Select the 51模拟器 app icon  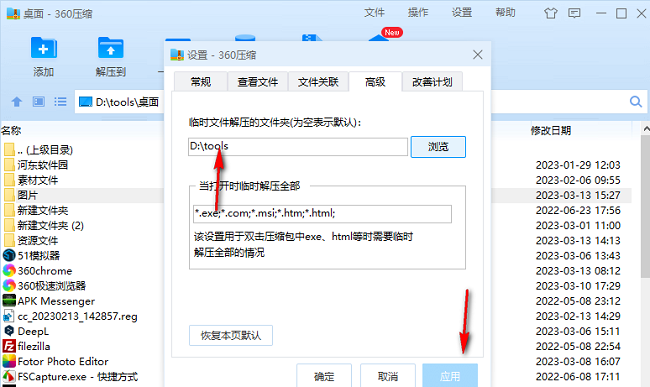(x=9, y=256)
